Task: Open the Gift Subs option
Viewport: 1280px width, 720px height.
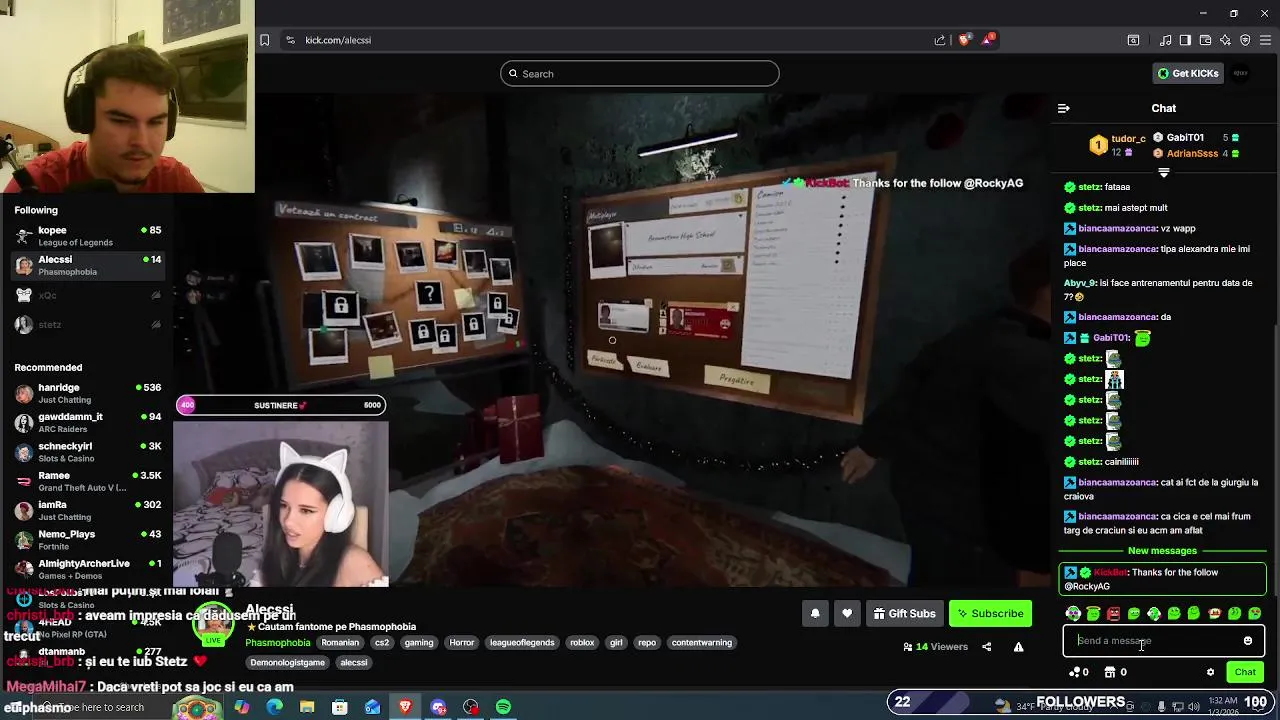Action: [x=904, y=614]
